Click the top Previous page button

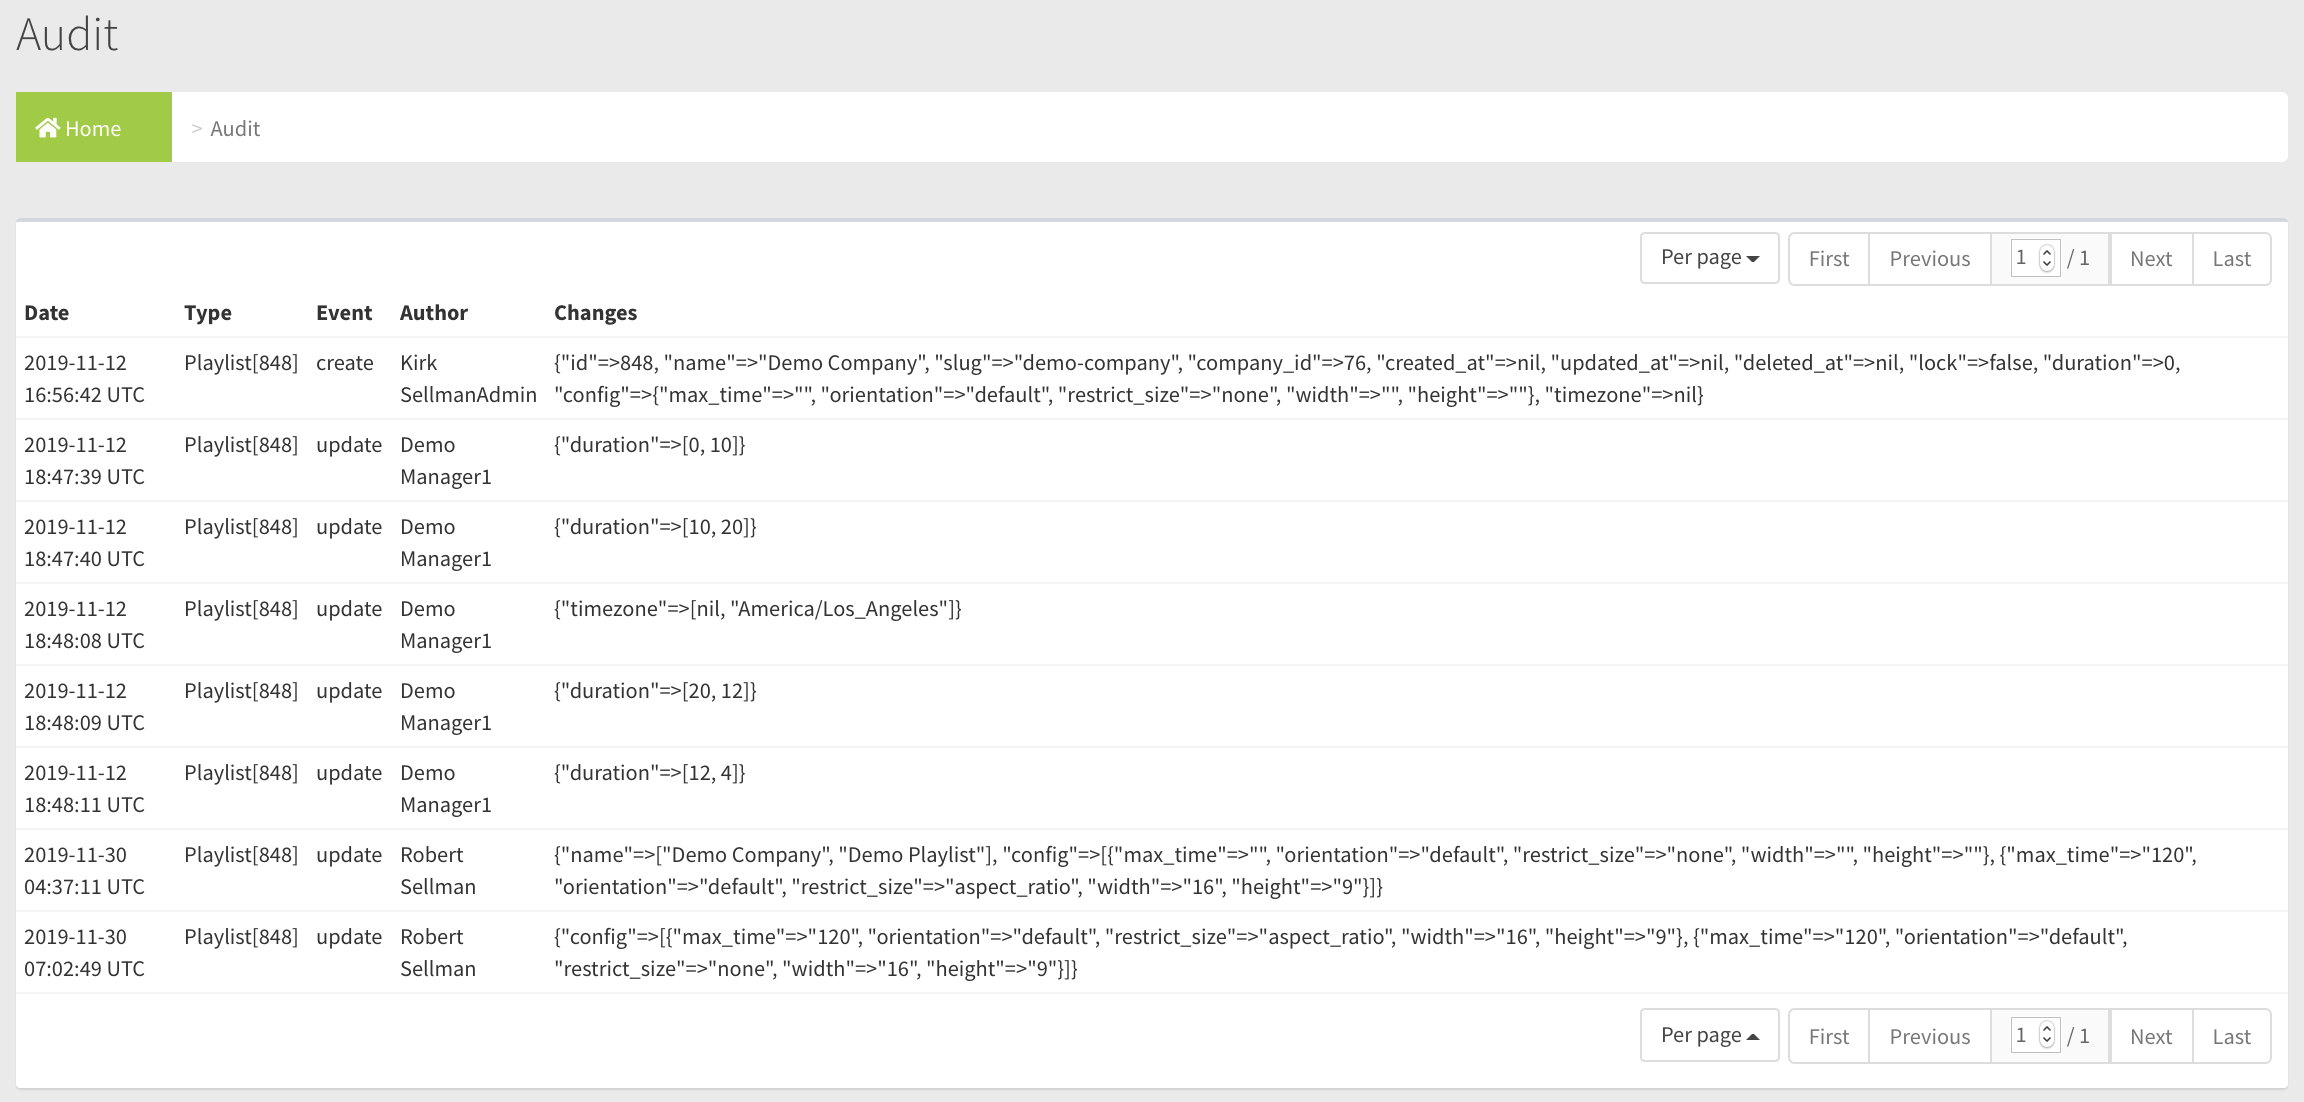(x=1929, y=259)
